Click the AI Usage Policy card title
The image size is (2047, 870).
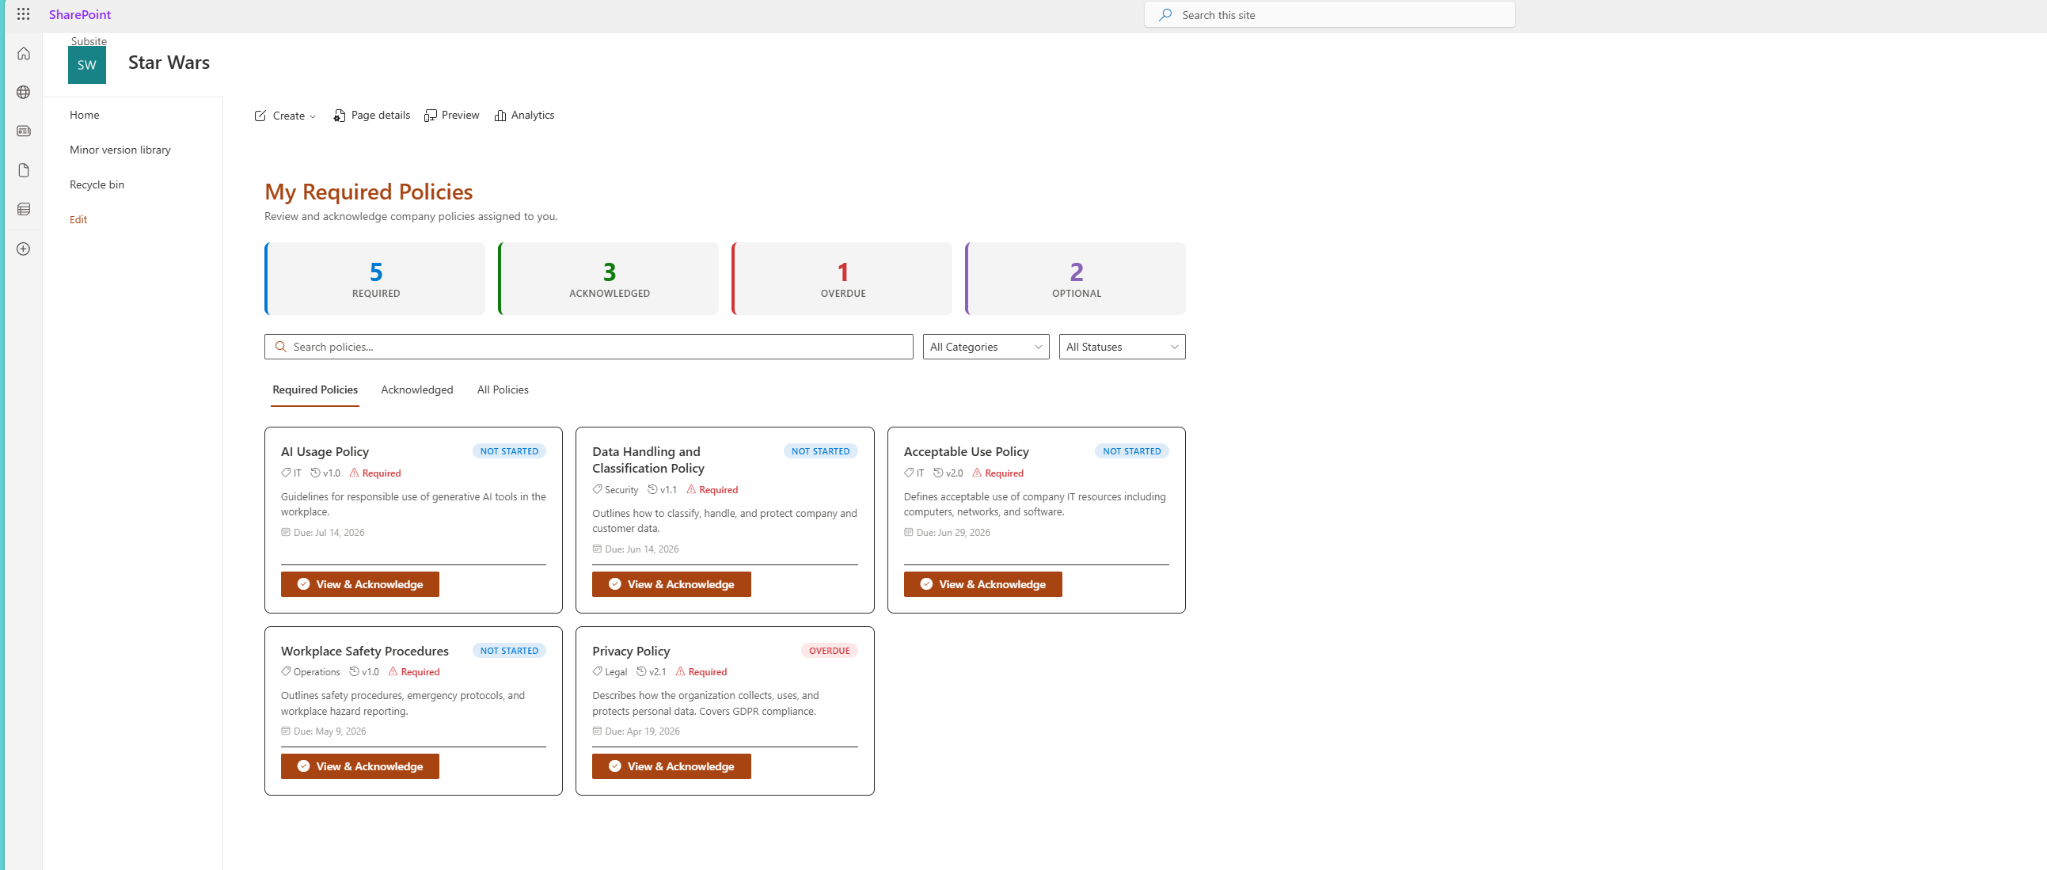(x=325, y=452)
